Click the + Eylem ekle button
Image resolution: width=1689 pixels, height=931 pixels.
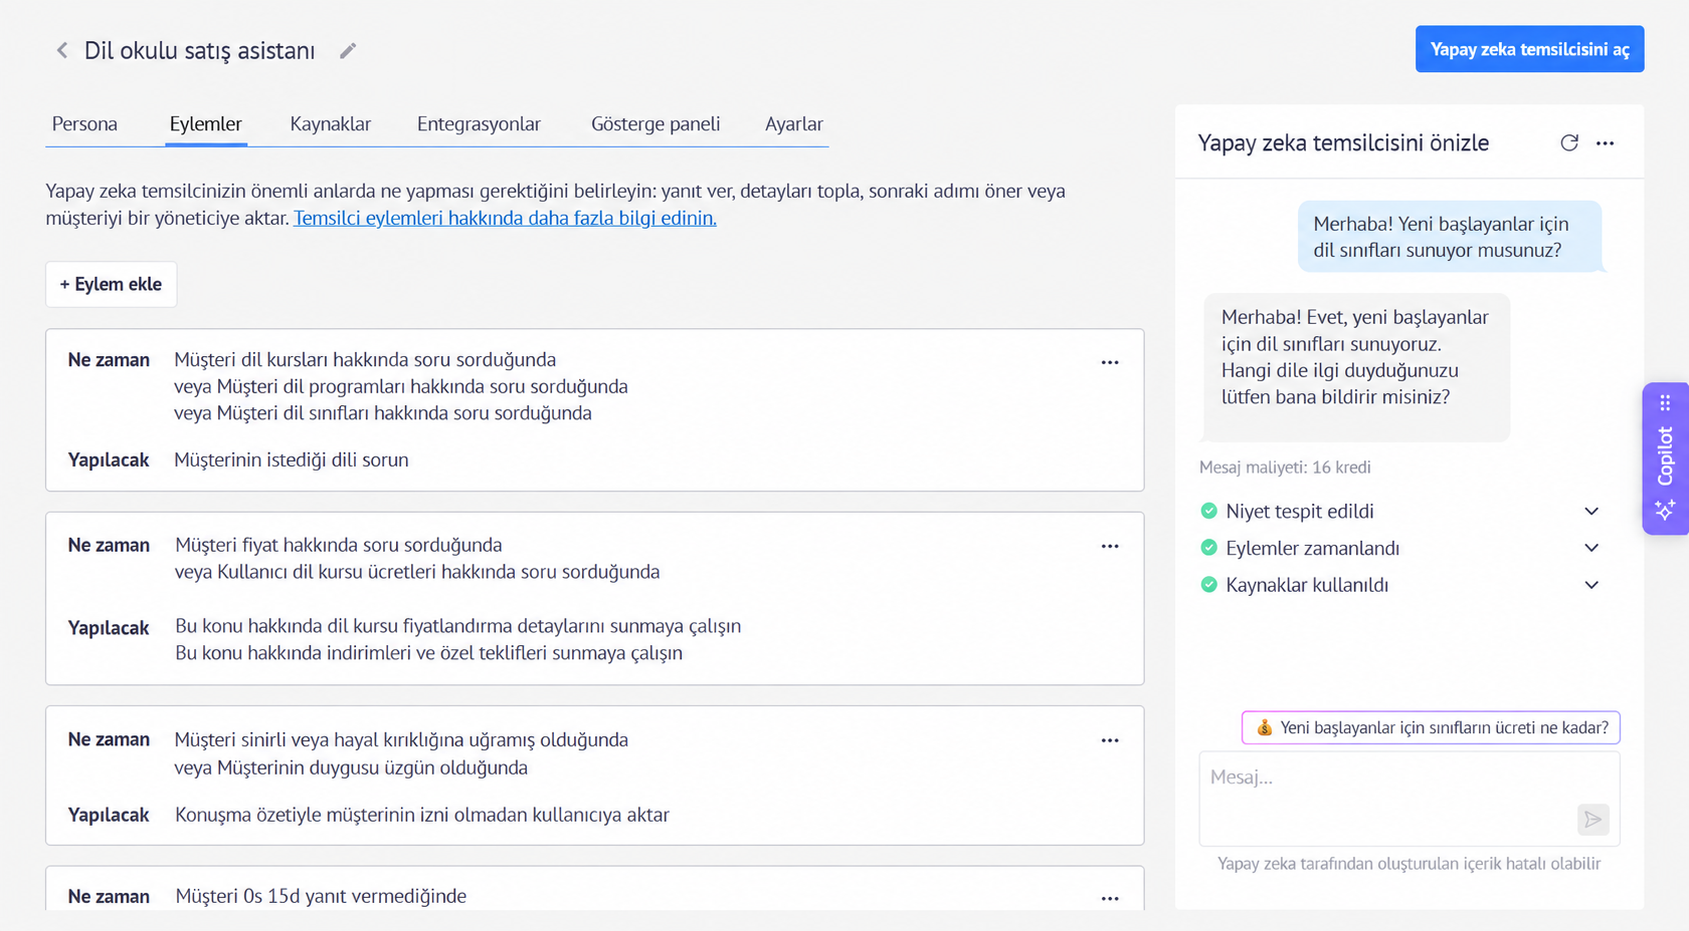(111, 284)
